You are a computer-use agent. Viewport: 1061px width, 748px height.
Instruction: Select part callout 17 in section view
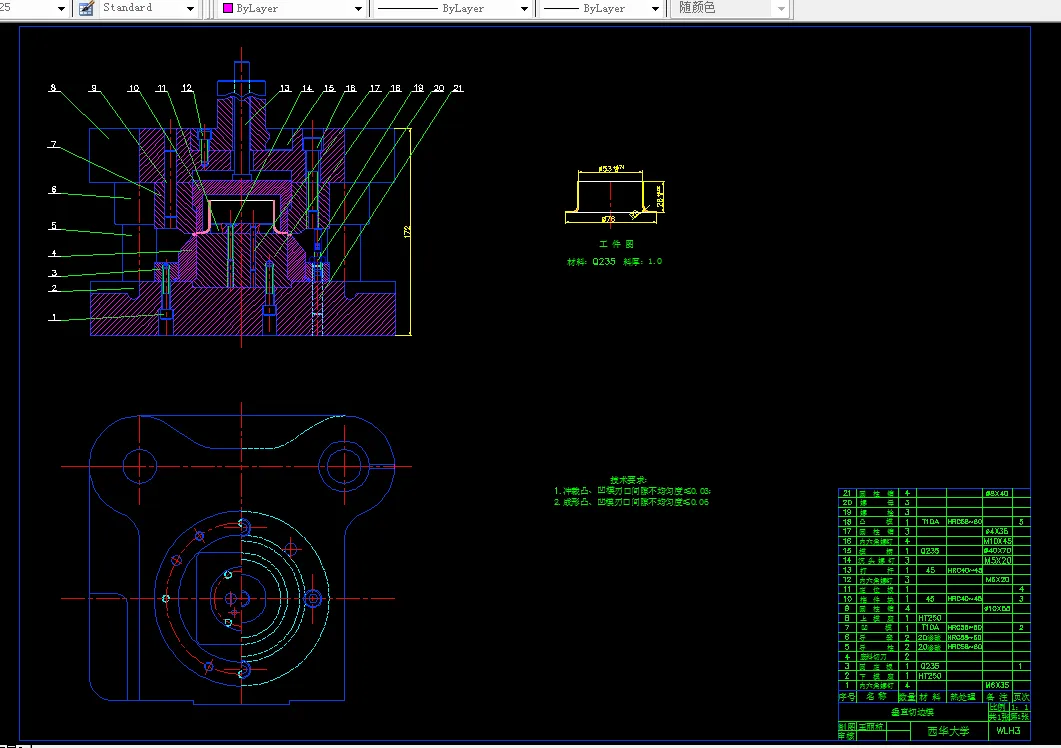[x=375, y=88]
